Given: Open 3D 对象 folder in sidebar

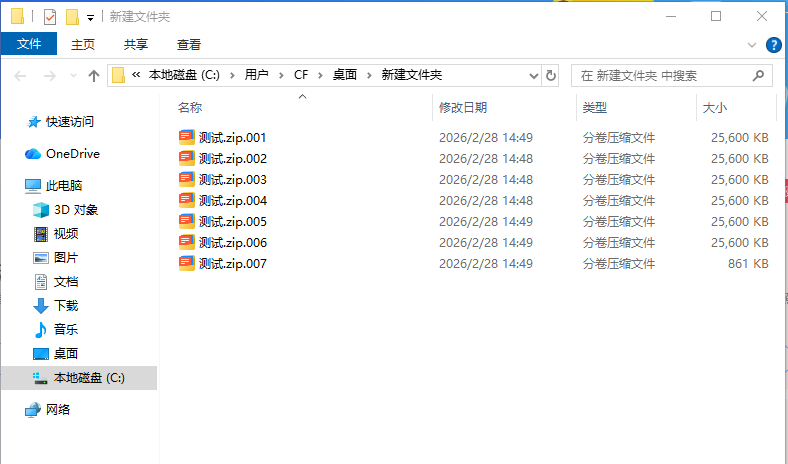Looking at the screenshot, I should click(76, 210).
